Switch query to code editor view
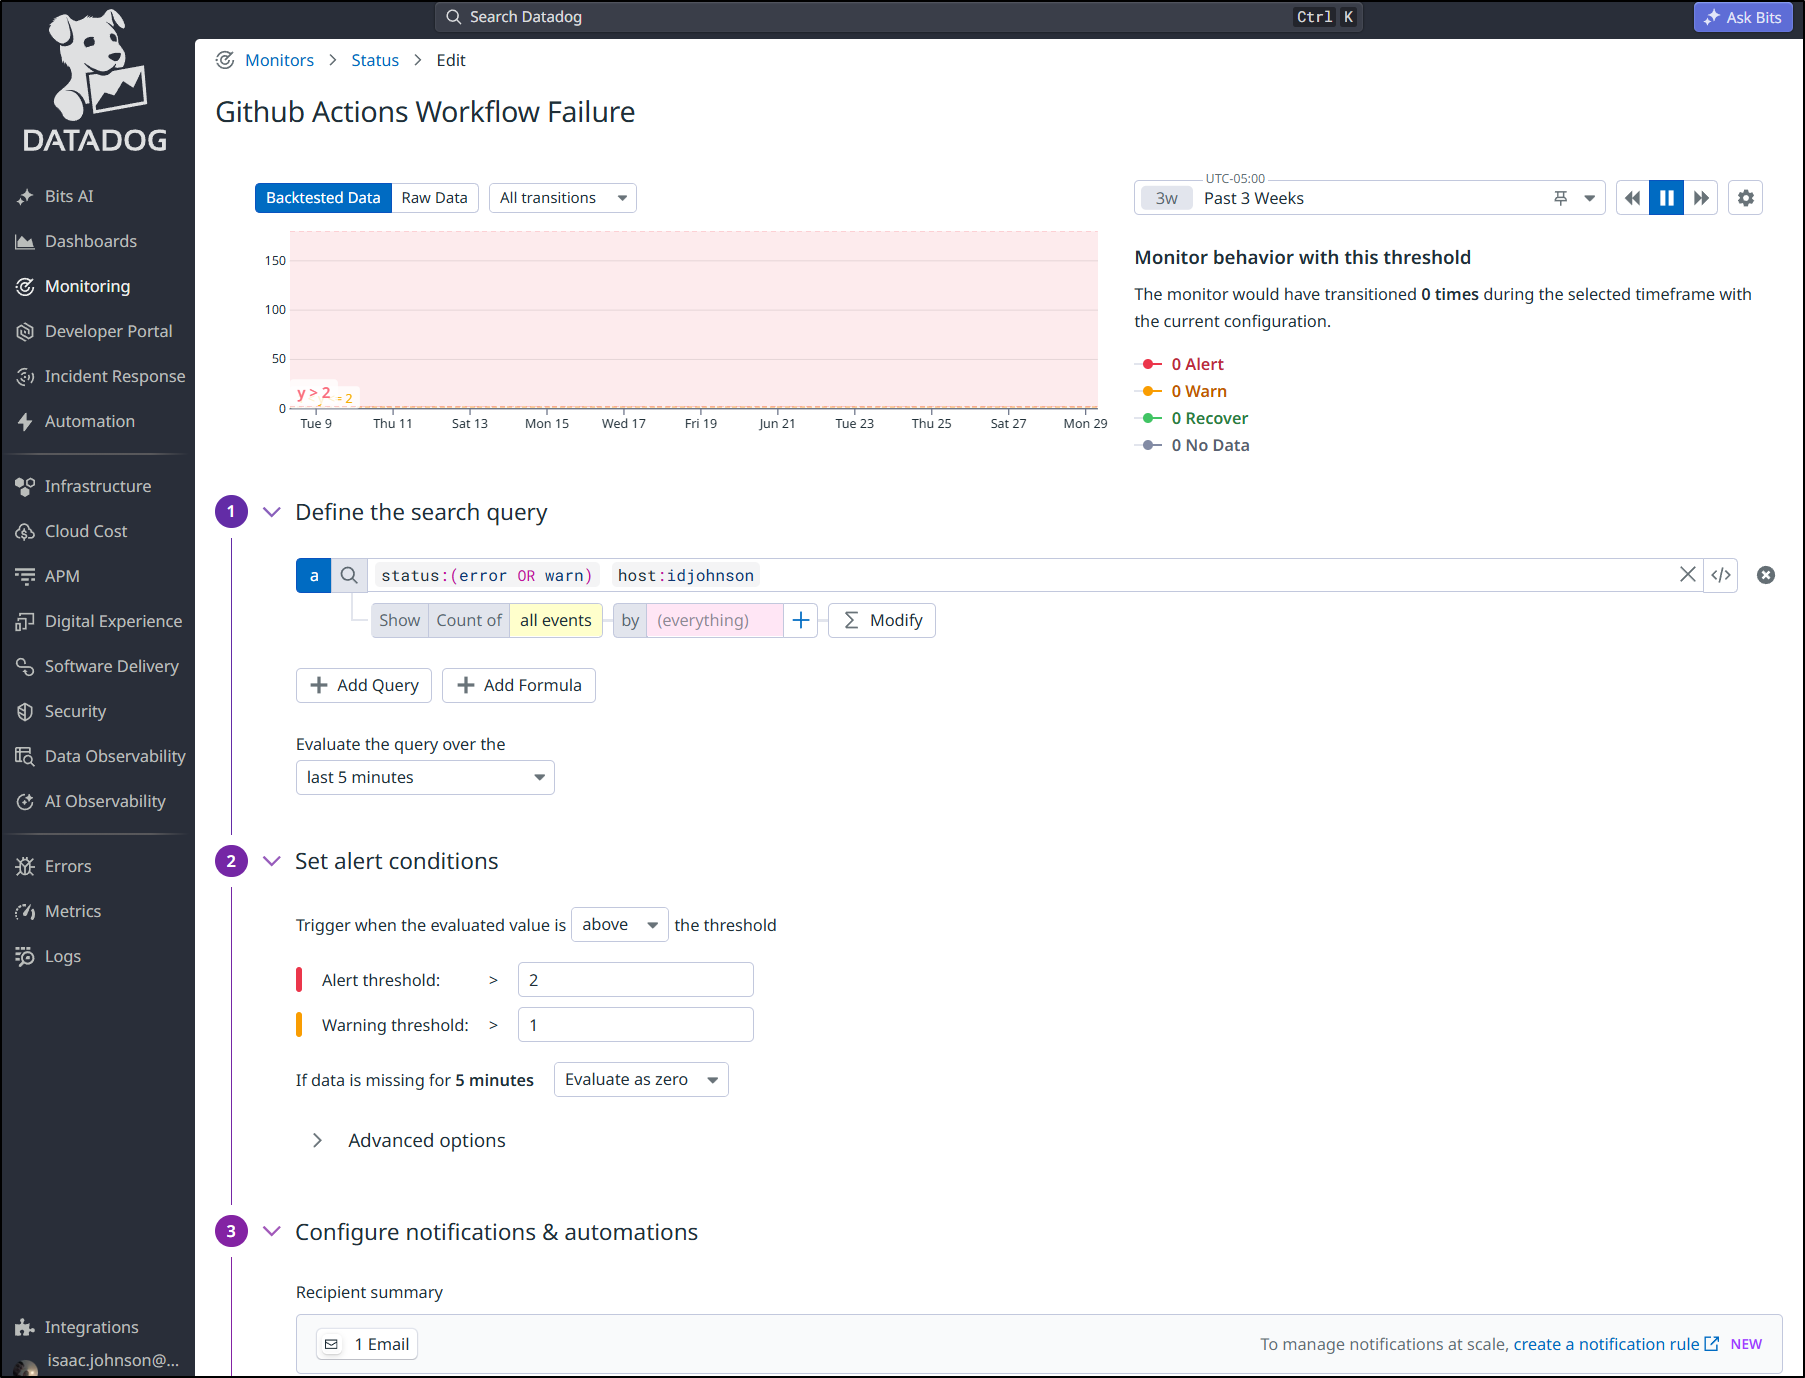This screenshot has height=1378, width=1805. [x=1721, y=575]
